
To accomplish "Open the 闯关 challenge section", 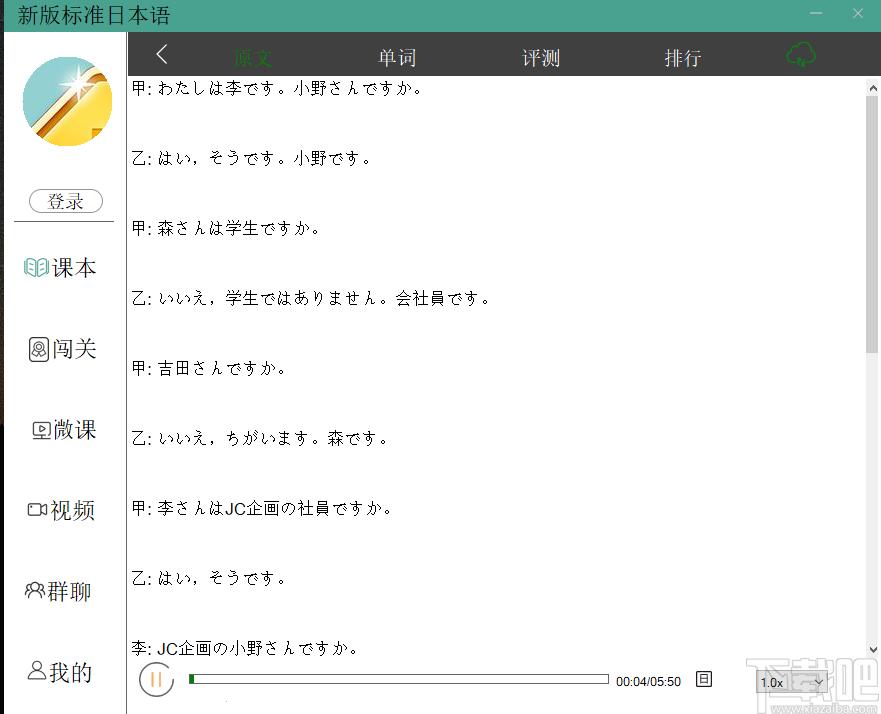I will coord(62,349).
